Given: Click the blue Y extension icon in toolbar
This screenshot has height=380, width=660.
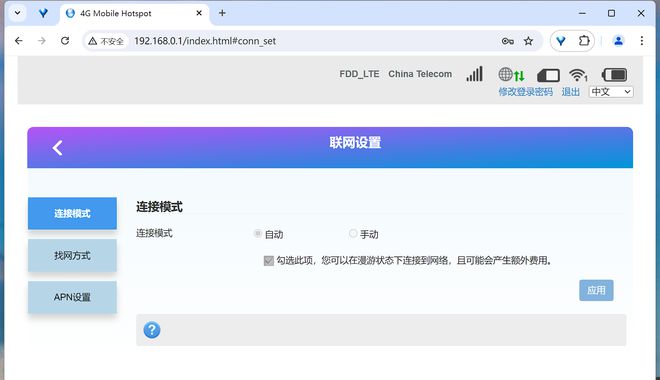Looking at the screenshot, I should pos(561,41).
